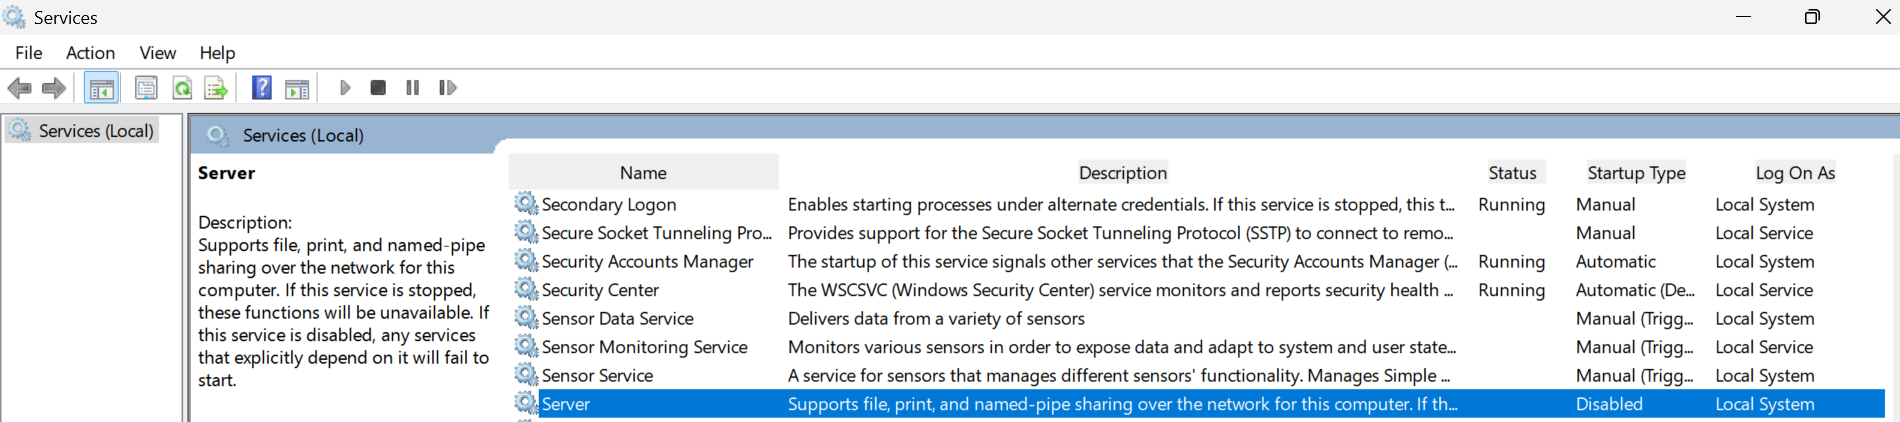Click the Pause Service icon
Screen dimensions: 1900x422
412,88
